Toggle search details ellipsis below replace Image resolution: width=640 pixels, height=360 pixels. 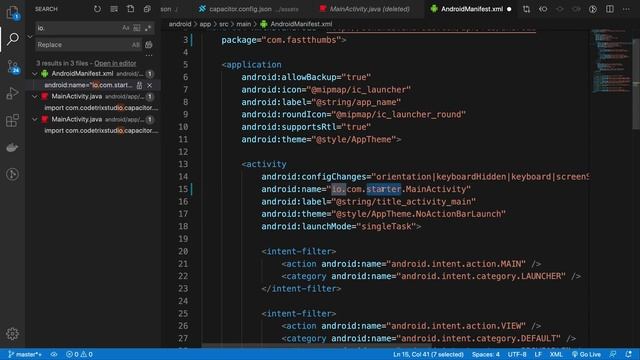[149, 55]
